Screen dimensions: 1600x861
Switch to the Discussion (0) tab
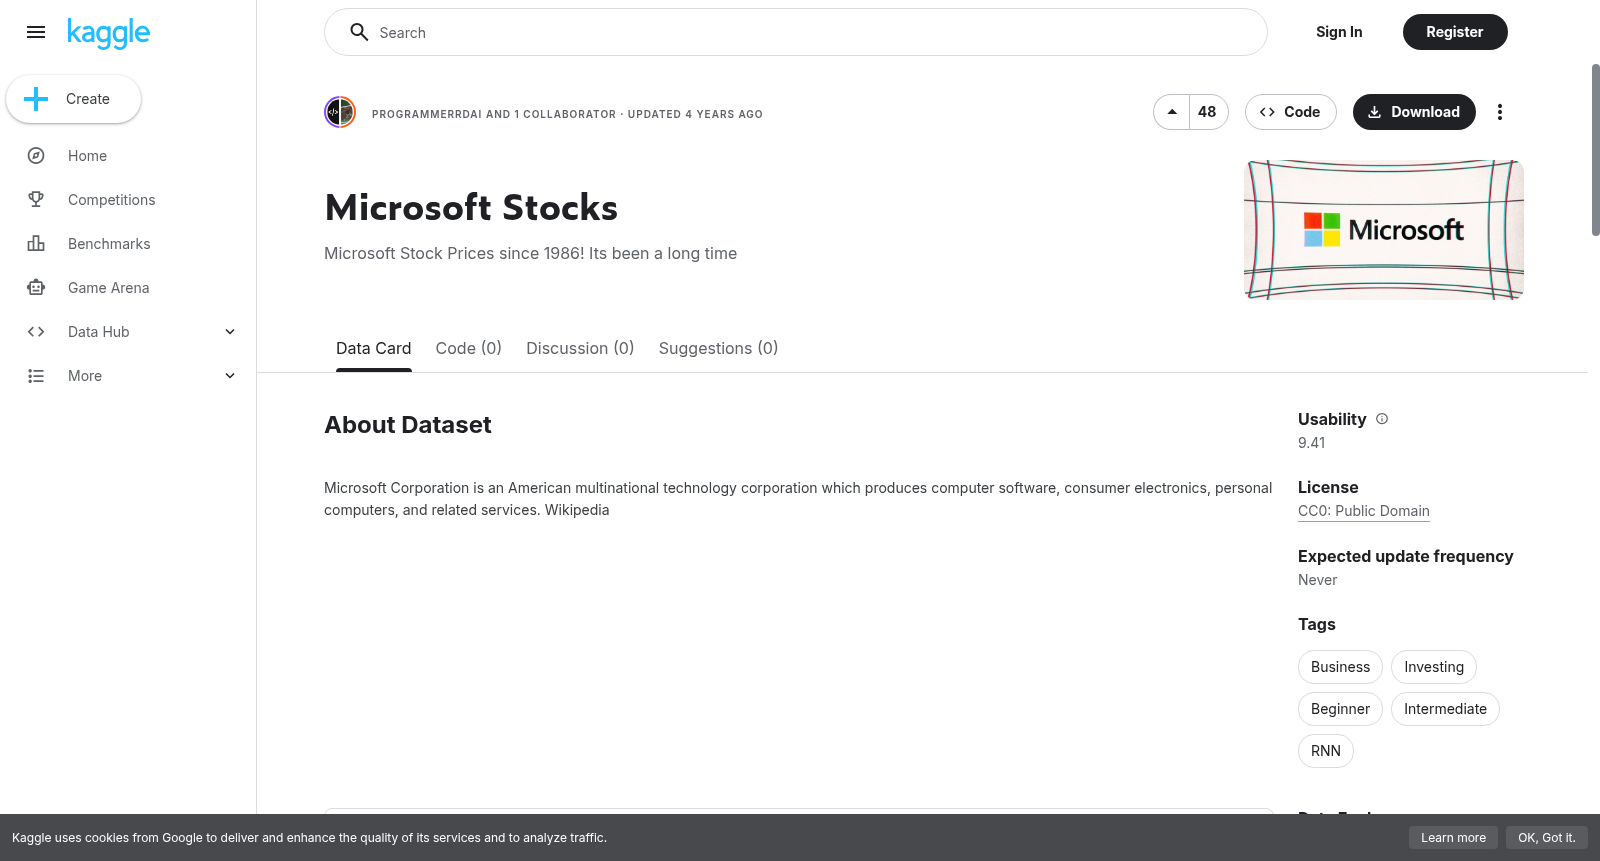580,348
